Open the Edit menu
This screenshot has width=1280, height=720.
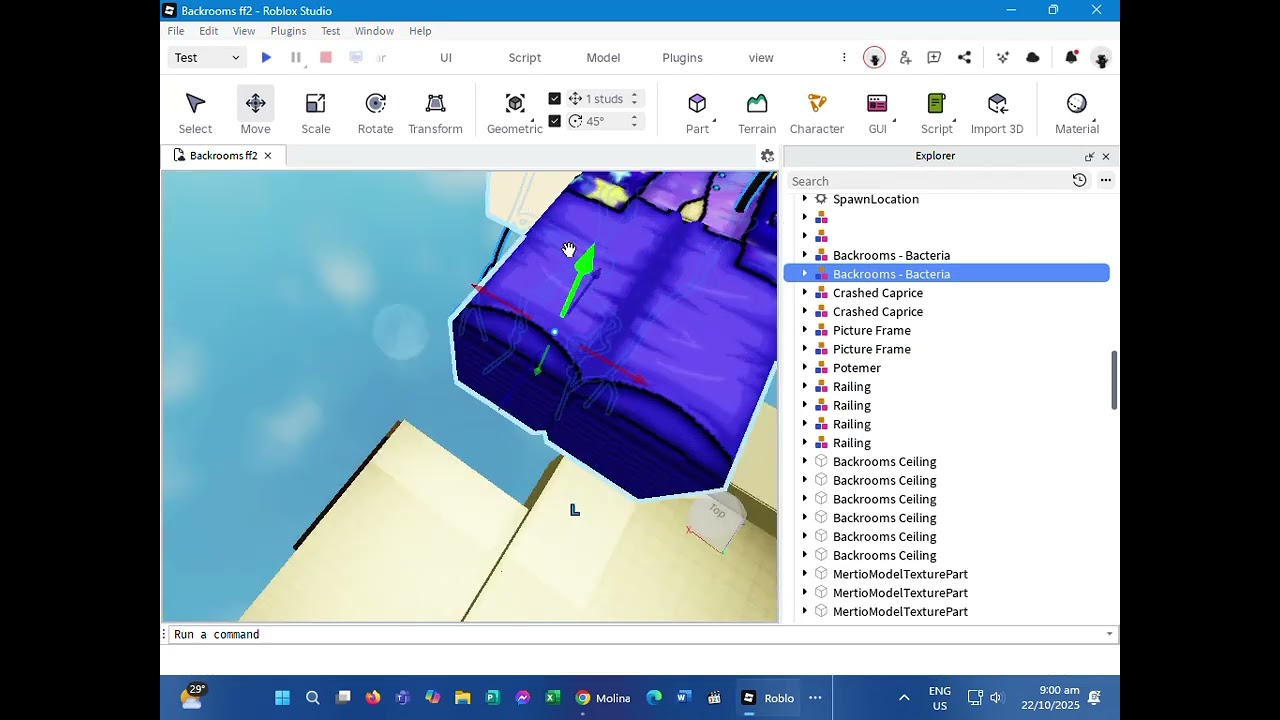click(208, 31)
